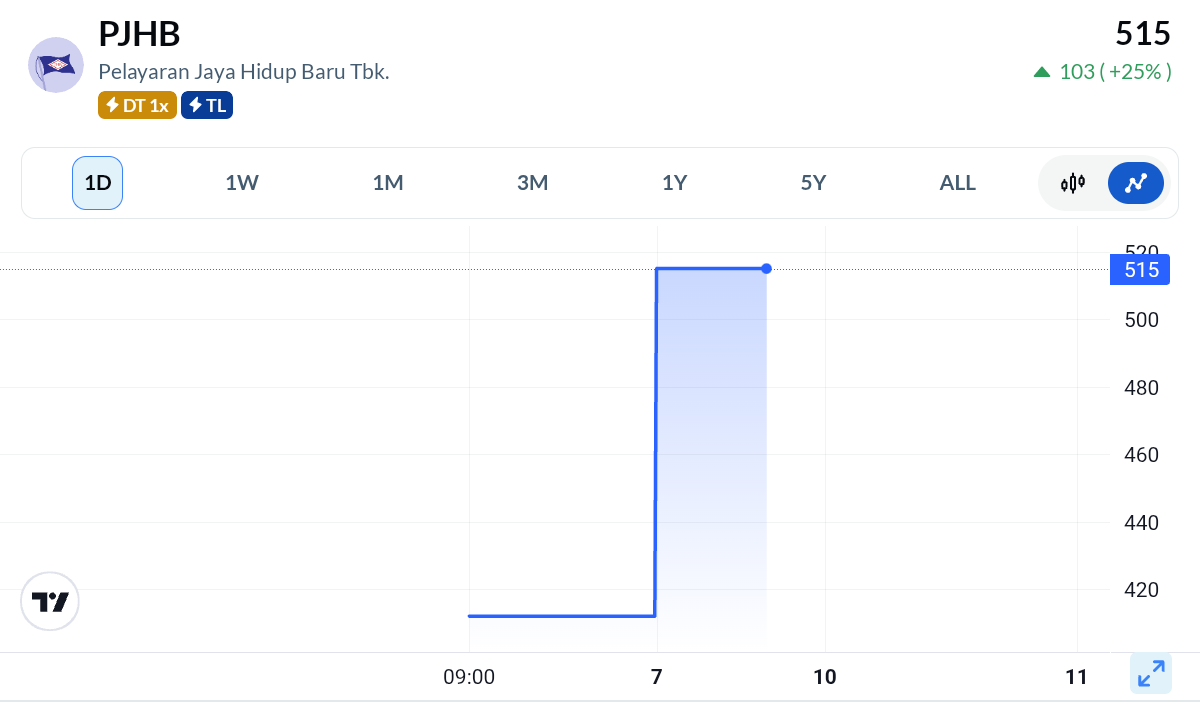The width and height of the screenshot is (1200, 704).
Task: Switch to the 3M timeframe
Action: tap(533, 183)
